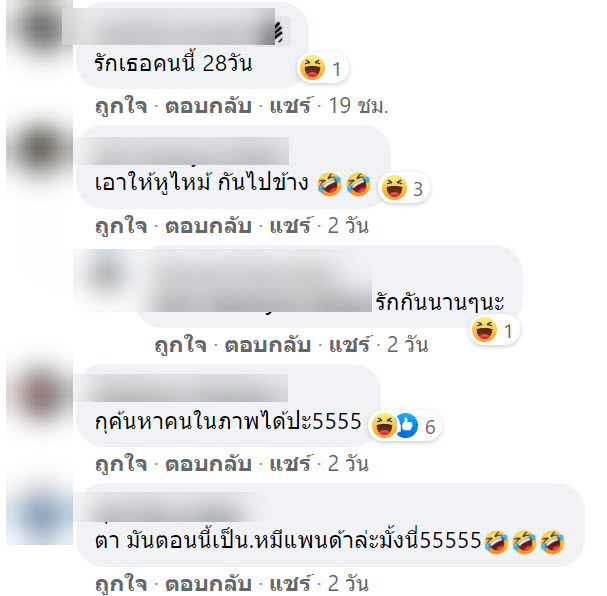Like the รักเธอคนนี้ 28วัน comment via ถูกใจ

pyautogui.click(x=121, y=106)
